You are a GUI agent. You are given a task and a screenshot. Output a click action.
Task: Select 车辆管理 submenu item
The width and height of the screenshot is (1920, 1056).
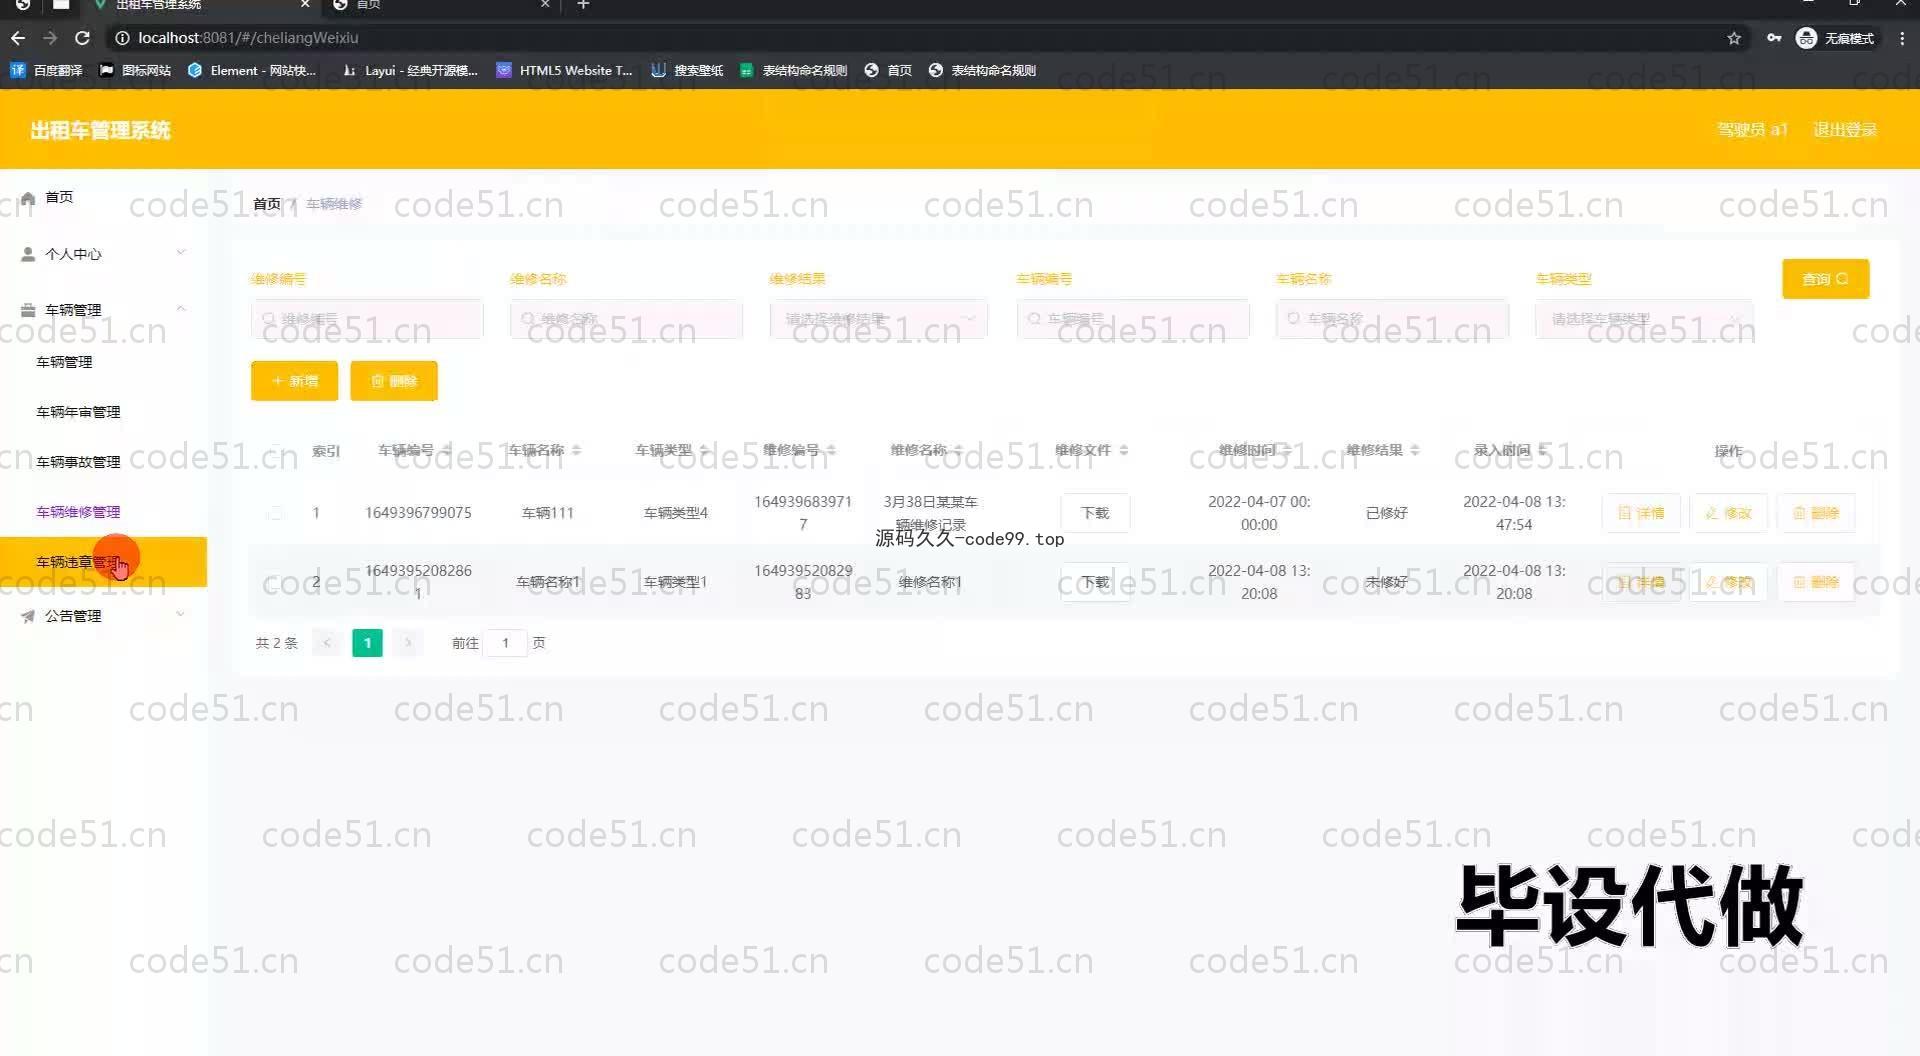[64, 362]
